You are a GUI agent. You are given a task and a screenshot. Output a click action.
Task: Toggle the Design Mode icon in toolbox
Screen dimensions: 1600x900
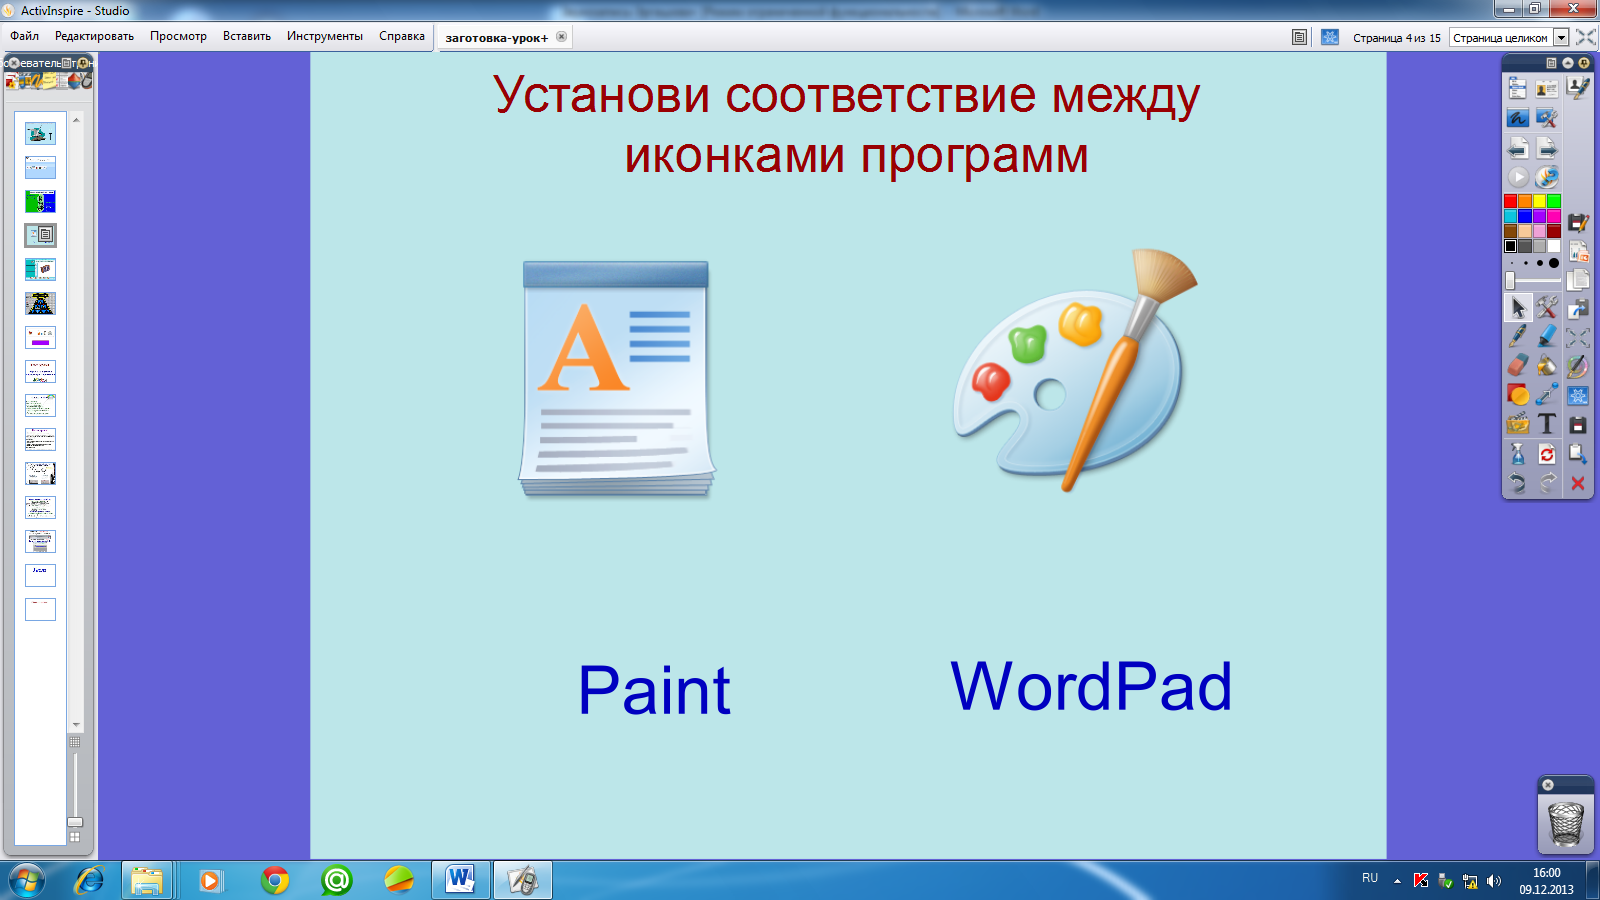[x=1578, y=396]
